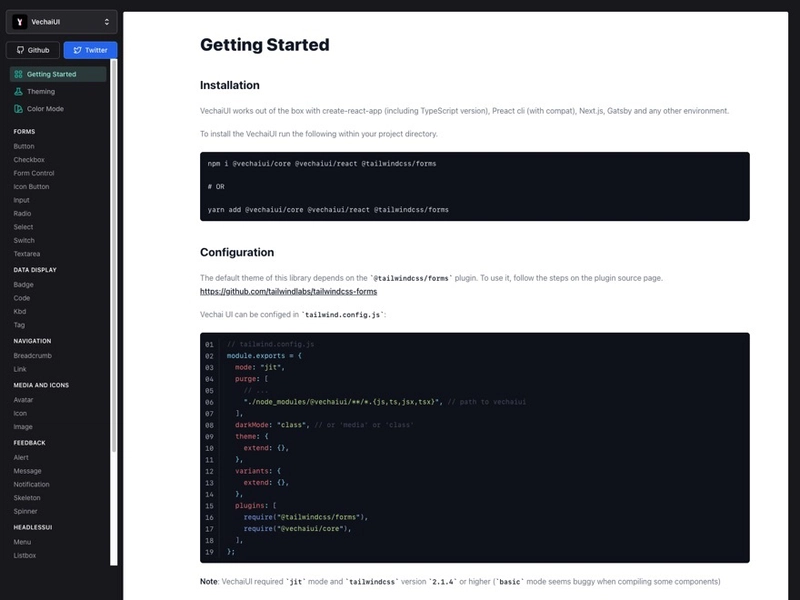Image resolution: width=800 pixels, height=600 pixels.
Task: Open the Button docs link
Action: click(24, 146)
